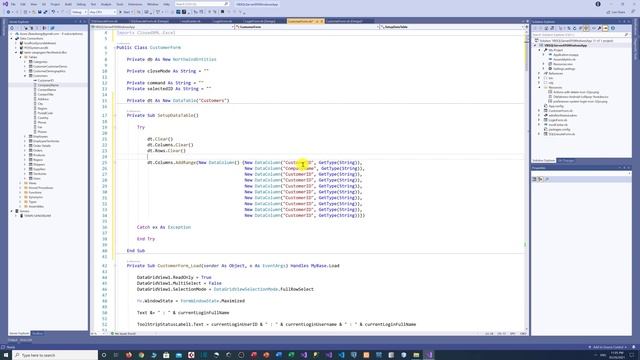Click the Save All toolbar icon

tap(45, 12)
